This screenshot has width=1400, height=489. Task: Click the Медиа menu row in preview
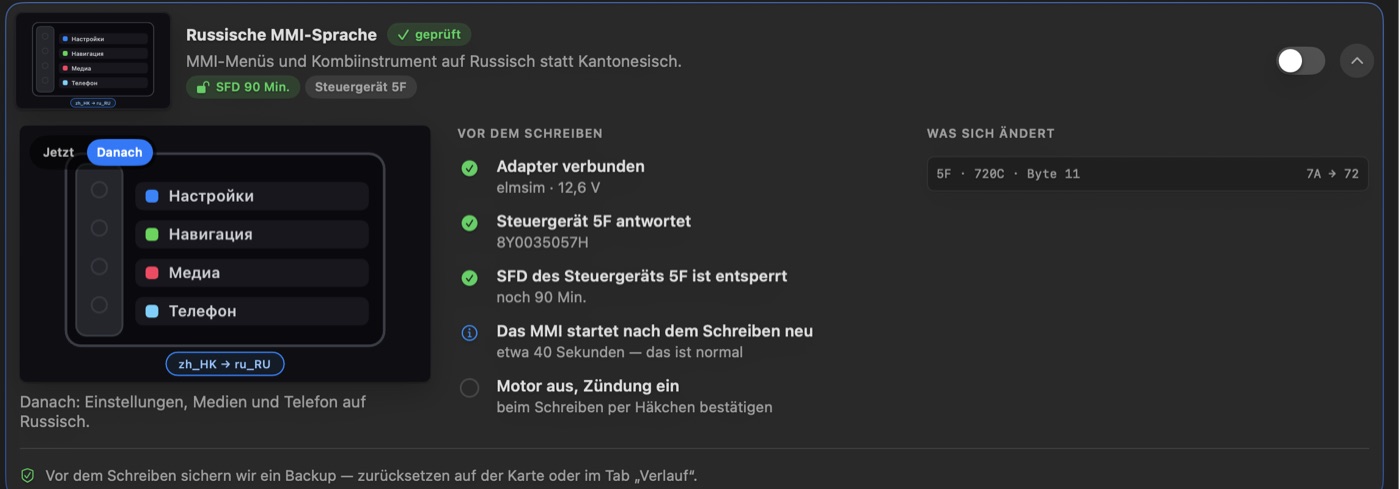point(252,273)
